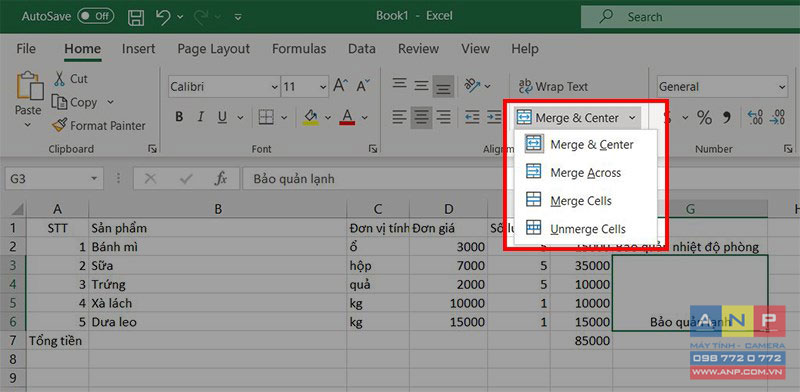Viewport: 800px width, 392px height.
Task: Click the Save icon in title bar
Action: (136, 17)
